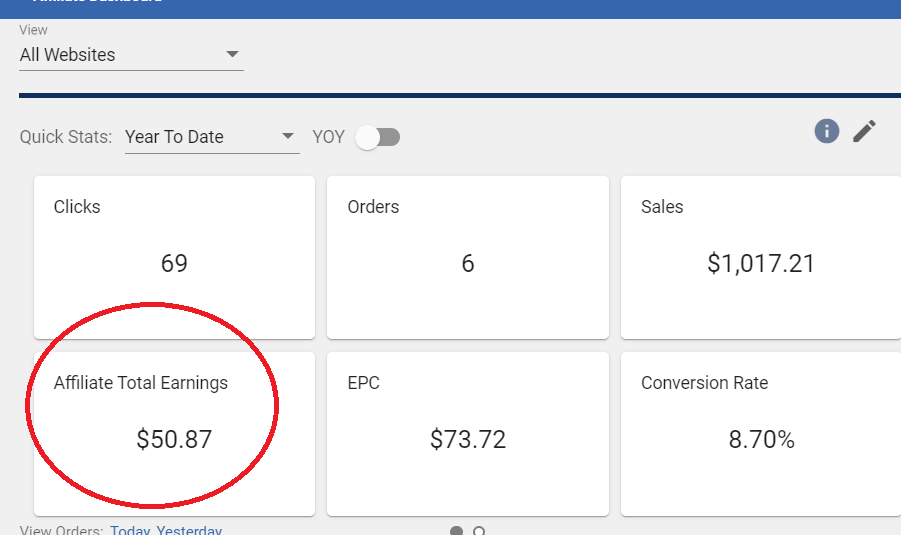
Task: Click the Orders stat card
Action: 468,257
